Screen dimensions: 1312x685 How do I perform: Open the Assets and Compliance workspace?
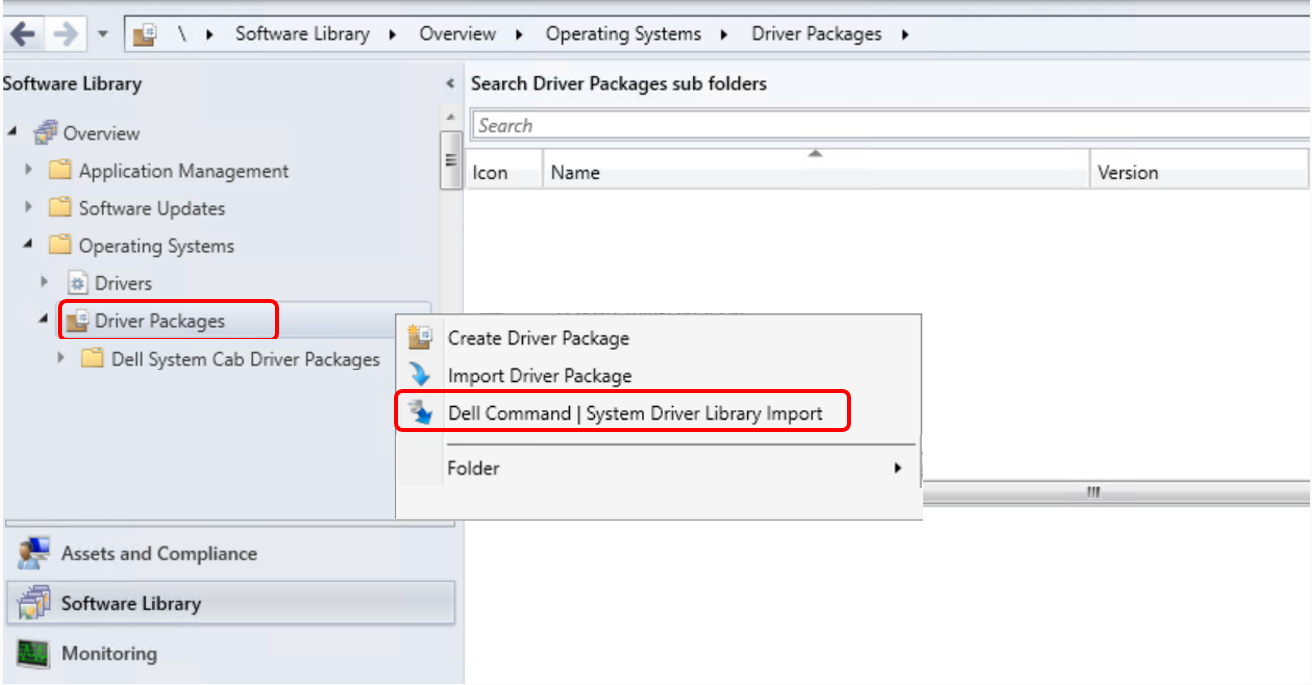pos(135,553)
